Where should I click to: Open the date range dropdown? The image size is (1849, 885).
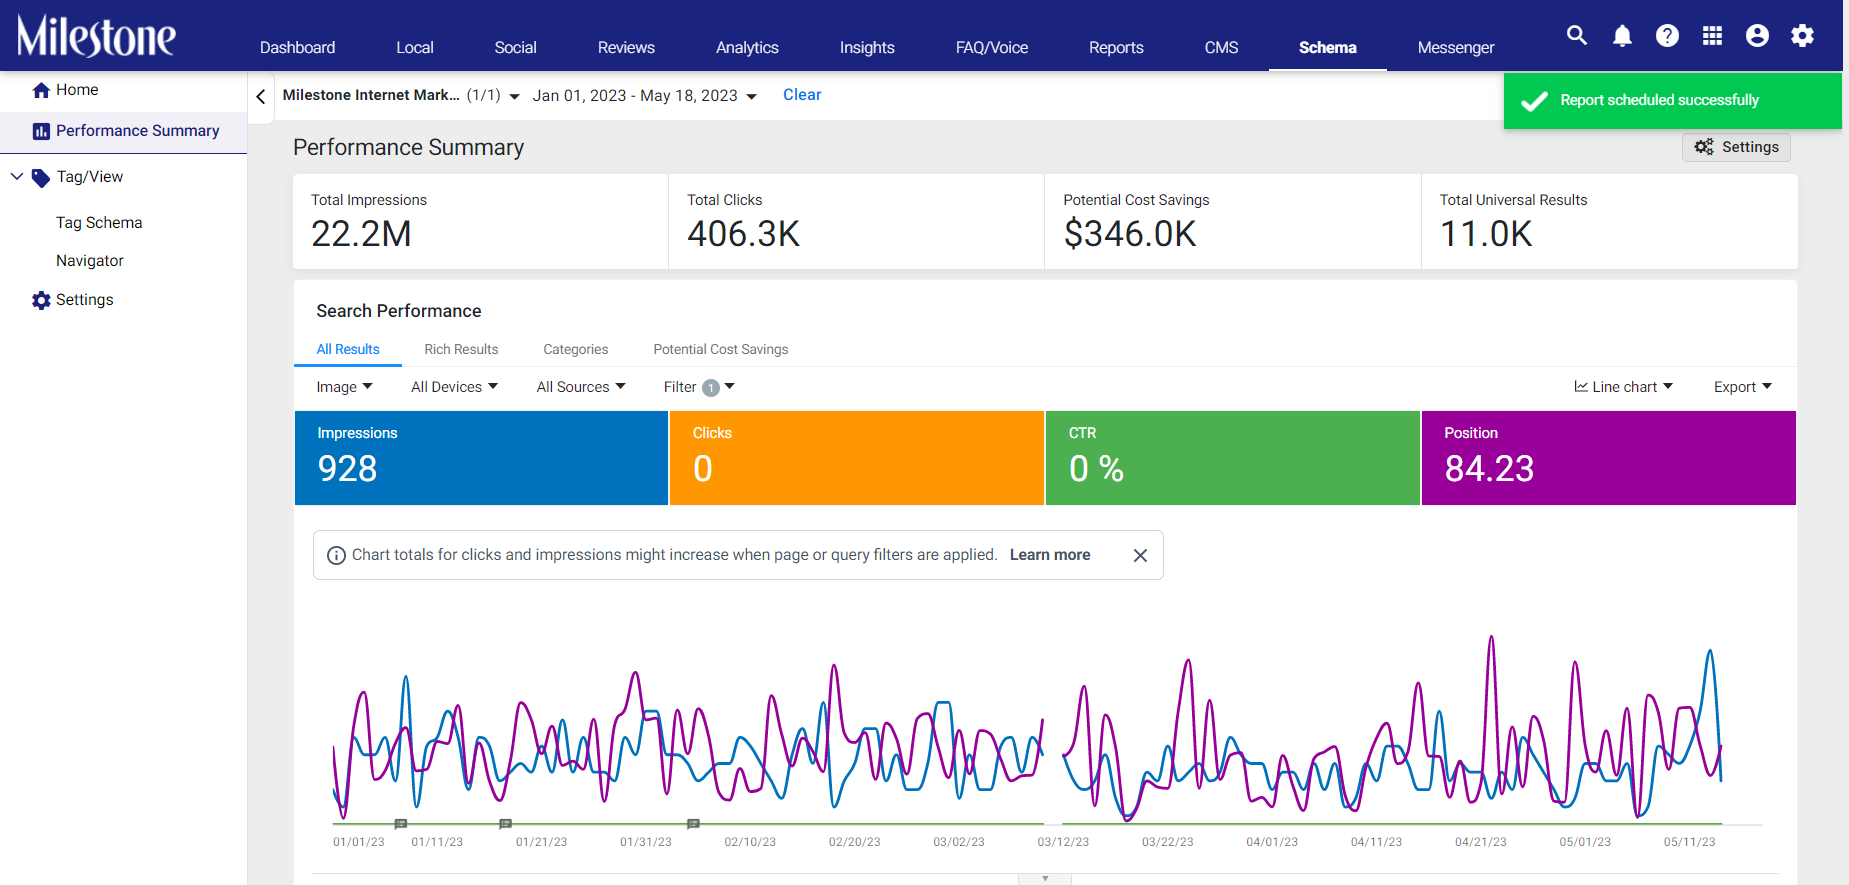645,96
